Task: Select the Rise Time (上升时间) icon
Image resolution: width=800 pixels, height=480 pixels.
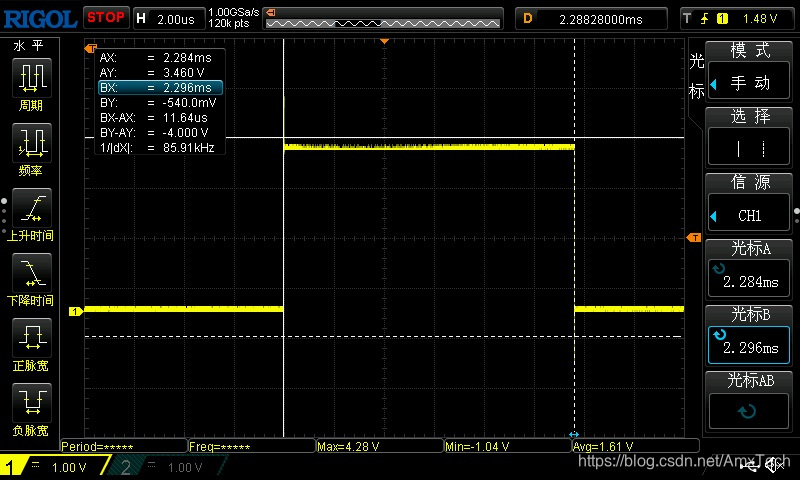Action: [32, 208]
